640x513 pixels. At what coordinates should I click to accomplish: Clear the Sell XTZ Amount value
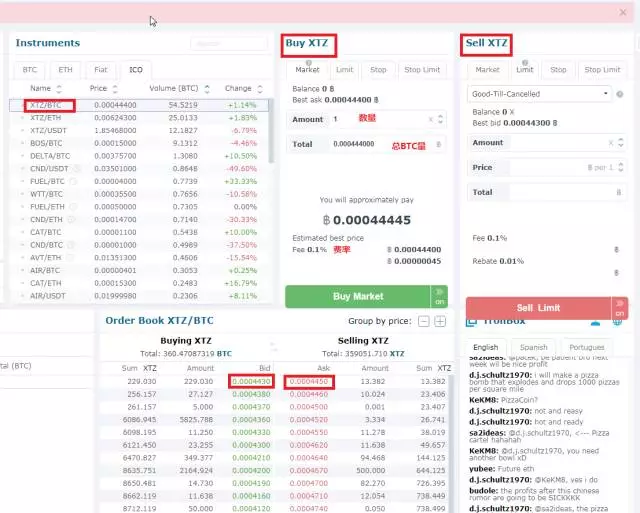point(611,143)
